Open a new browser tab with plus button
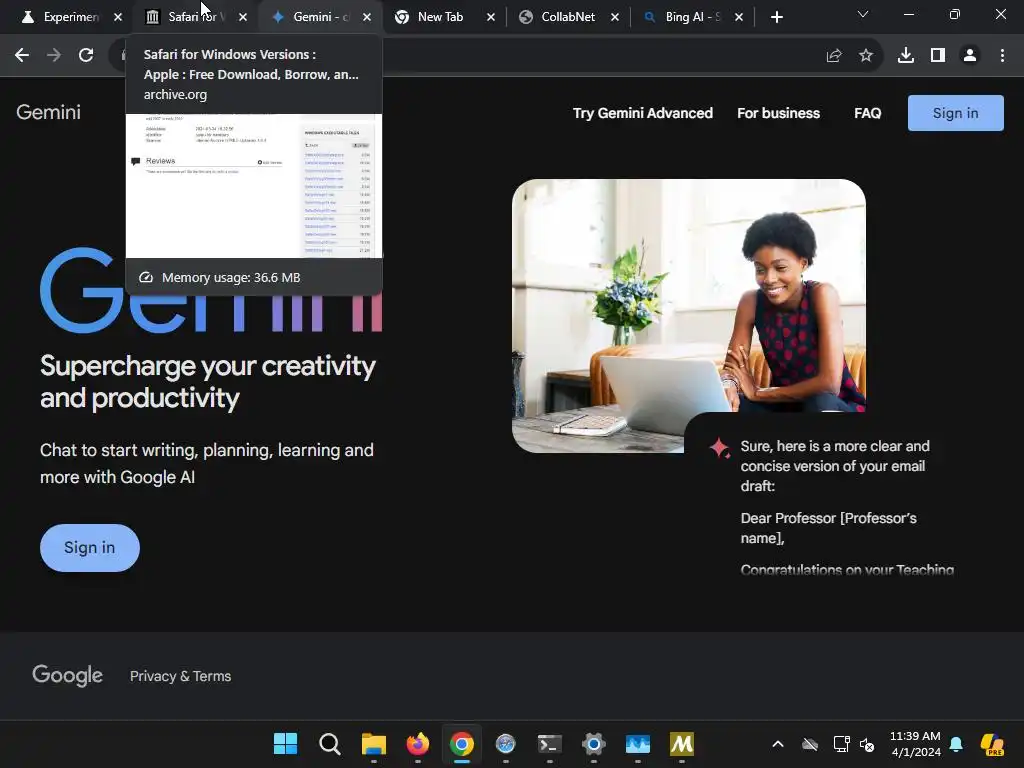The height and width of the screenshot is (768, 1024). coord(776,17)
